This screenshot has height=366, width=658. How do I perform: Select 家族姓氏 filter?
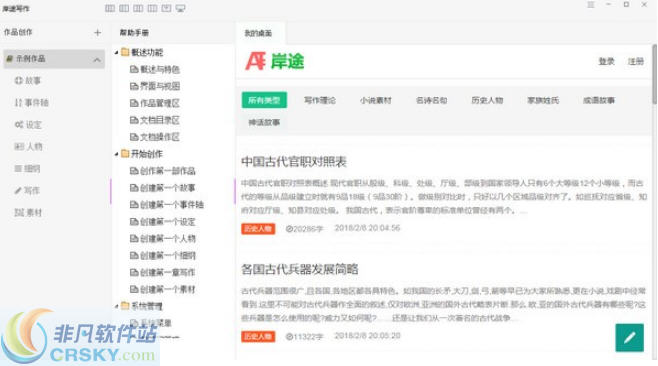click(543, 100)
